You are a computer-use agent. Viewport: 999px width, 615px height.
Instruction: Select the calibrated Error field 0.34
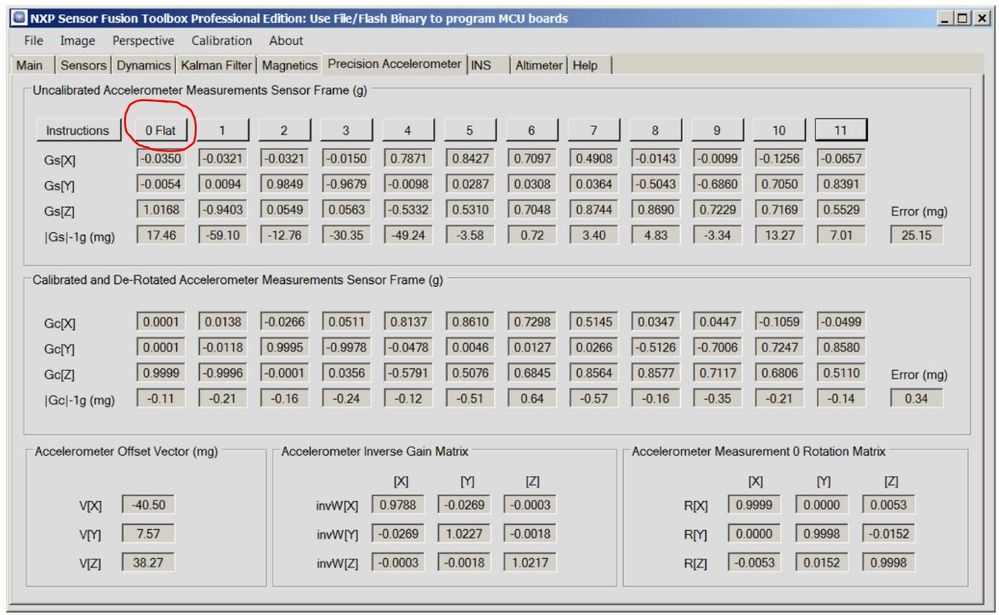pyautogui.click(x=916, y=398)
